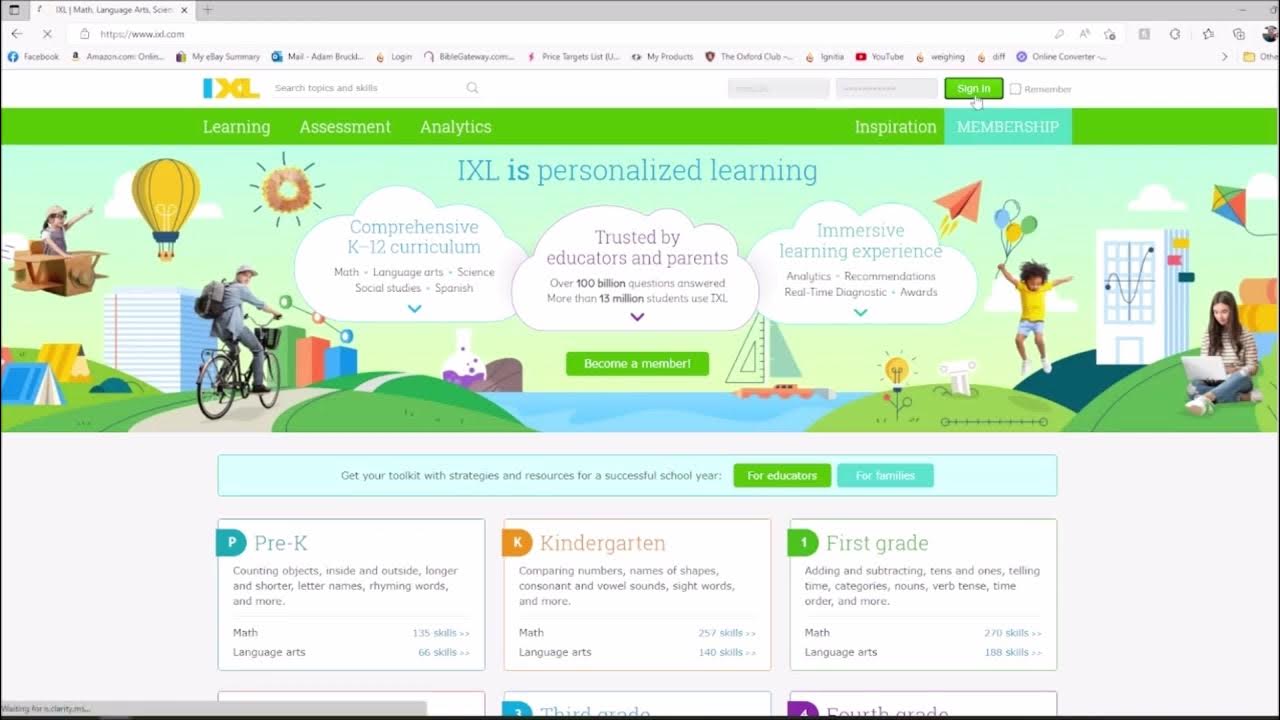Open My Products bookmark
The height and width of the screenshot is (720, 1280).
662,57
